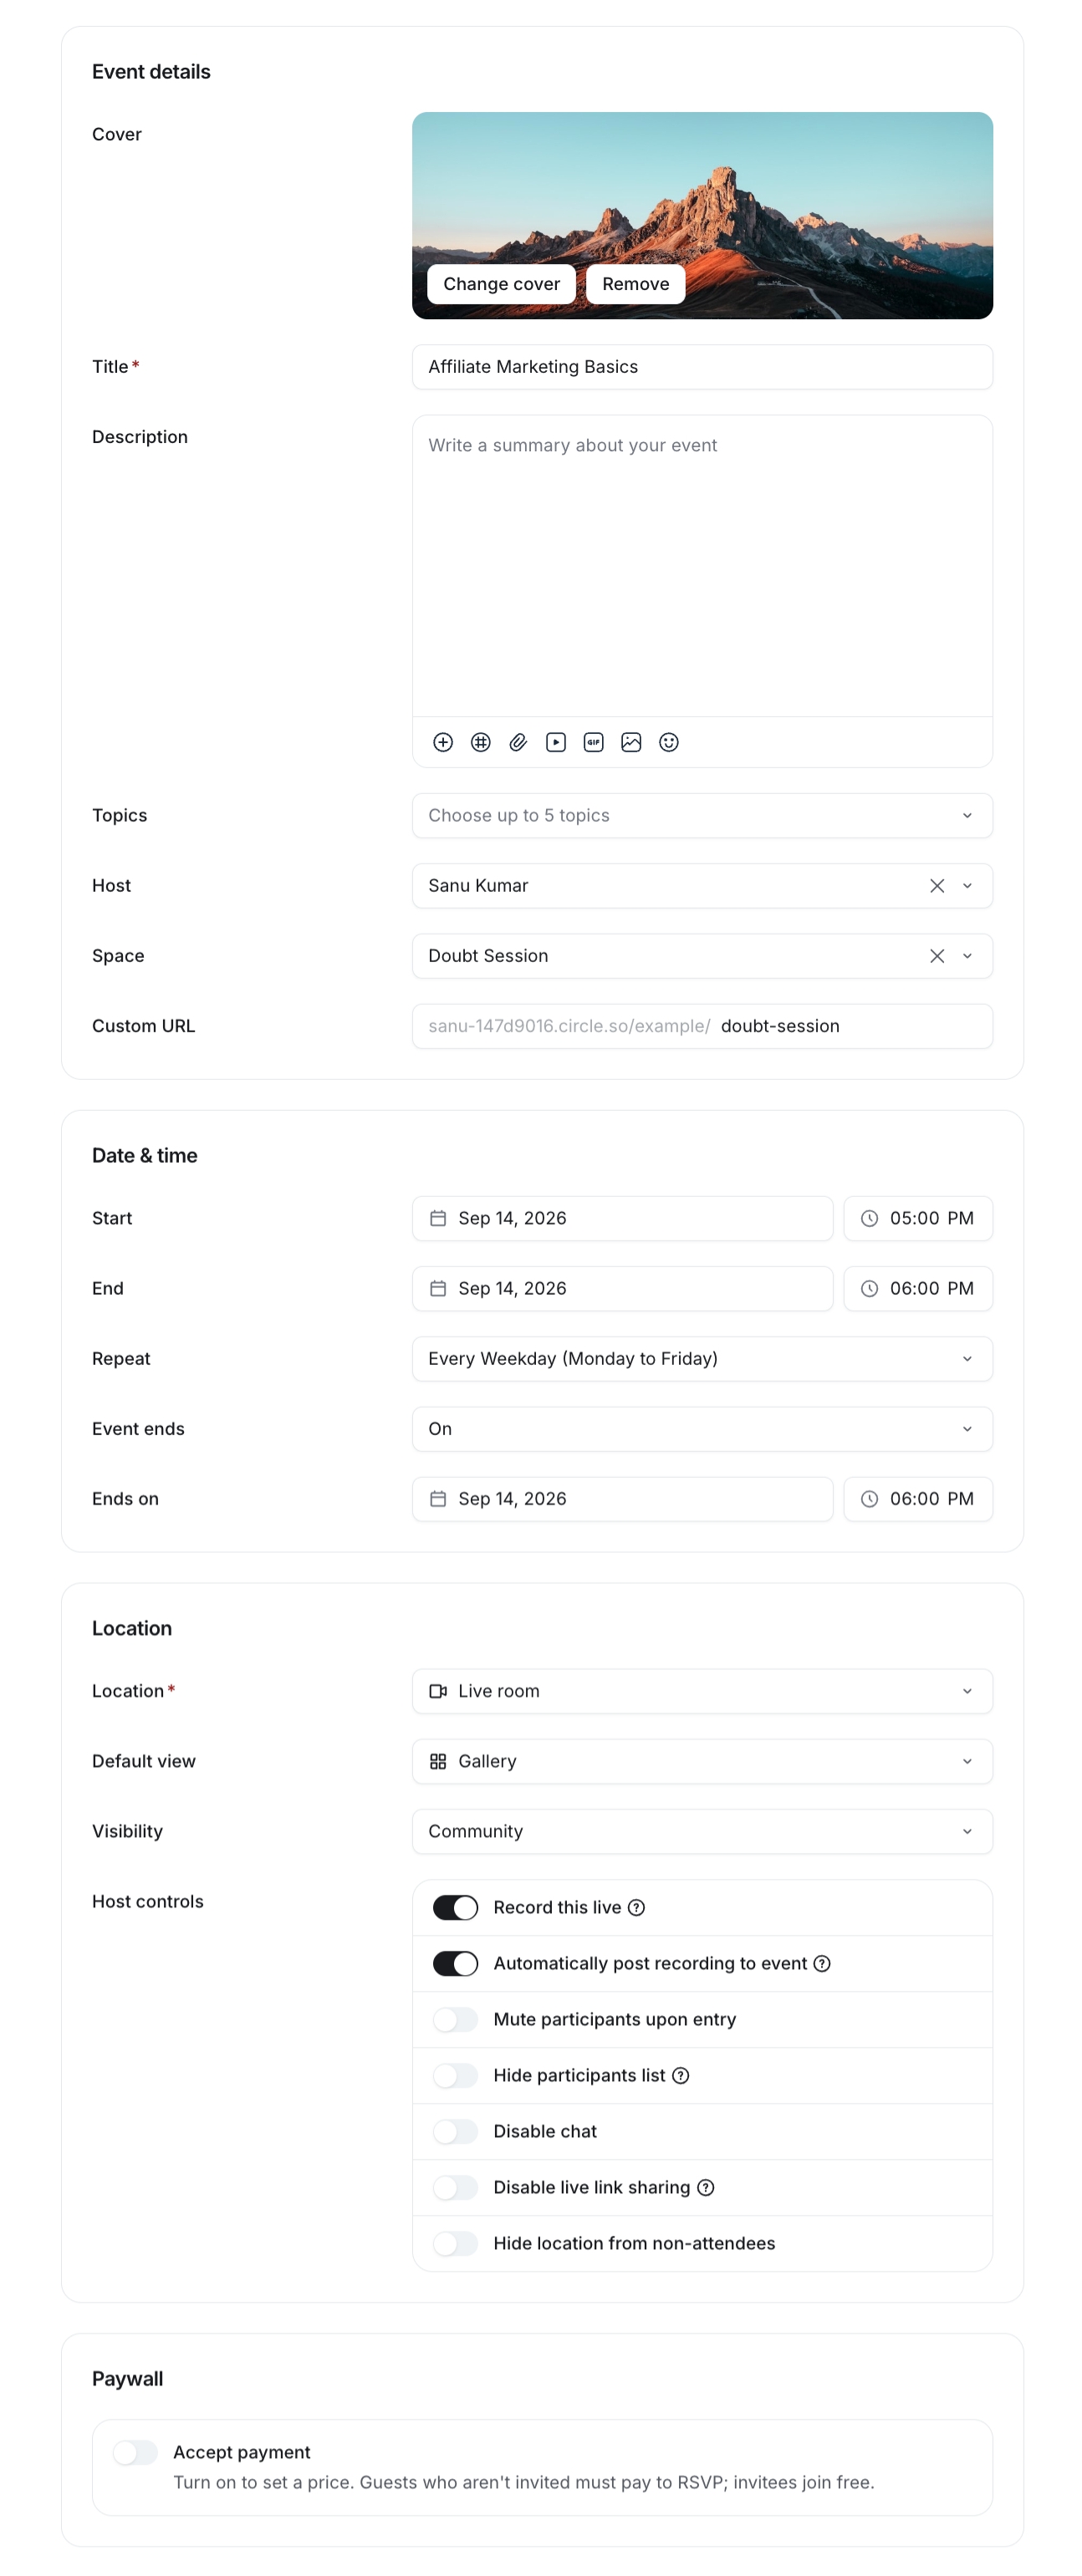Enable Hide location from non-attendees
Screen dimensions: 1082x2576
[x=455, y=2244]
